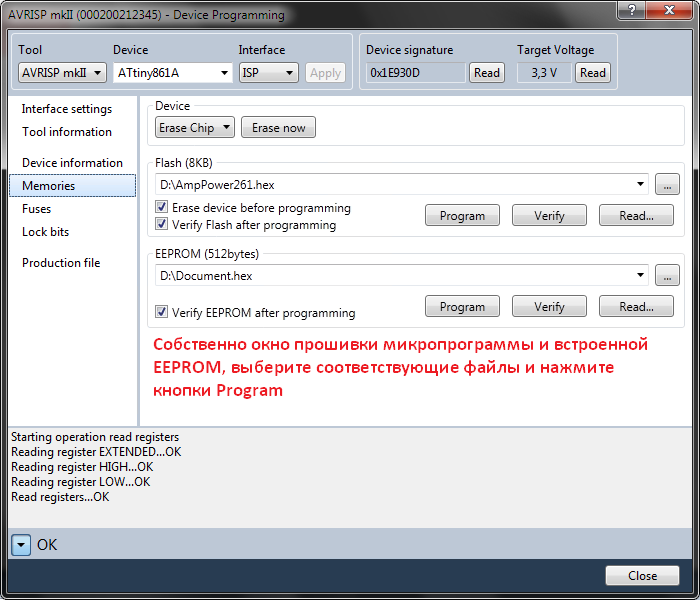Click Erase now button

click(279, 128)
